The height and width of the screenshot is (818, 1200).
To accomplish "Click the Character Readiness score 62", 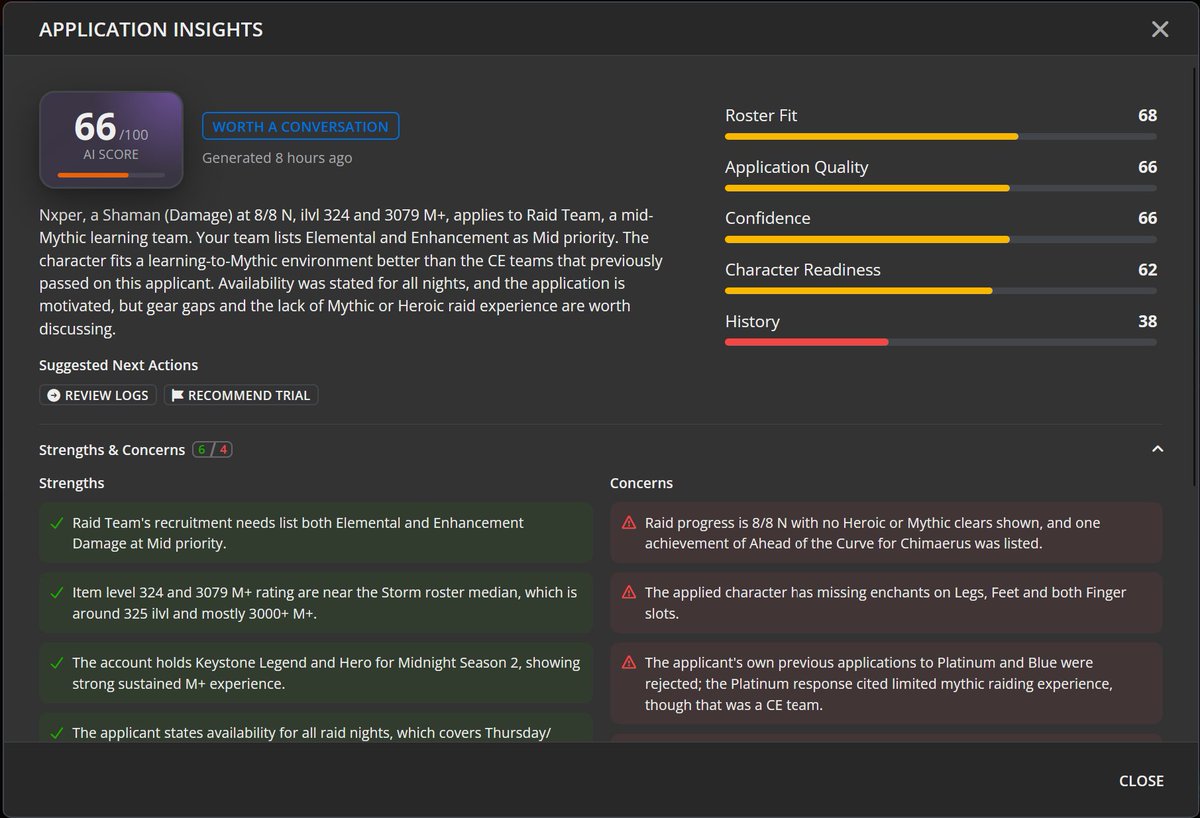I will tap(1147, 269).
